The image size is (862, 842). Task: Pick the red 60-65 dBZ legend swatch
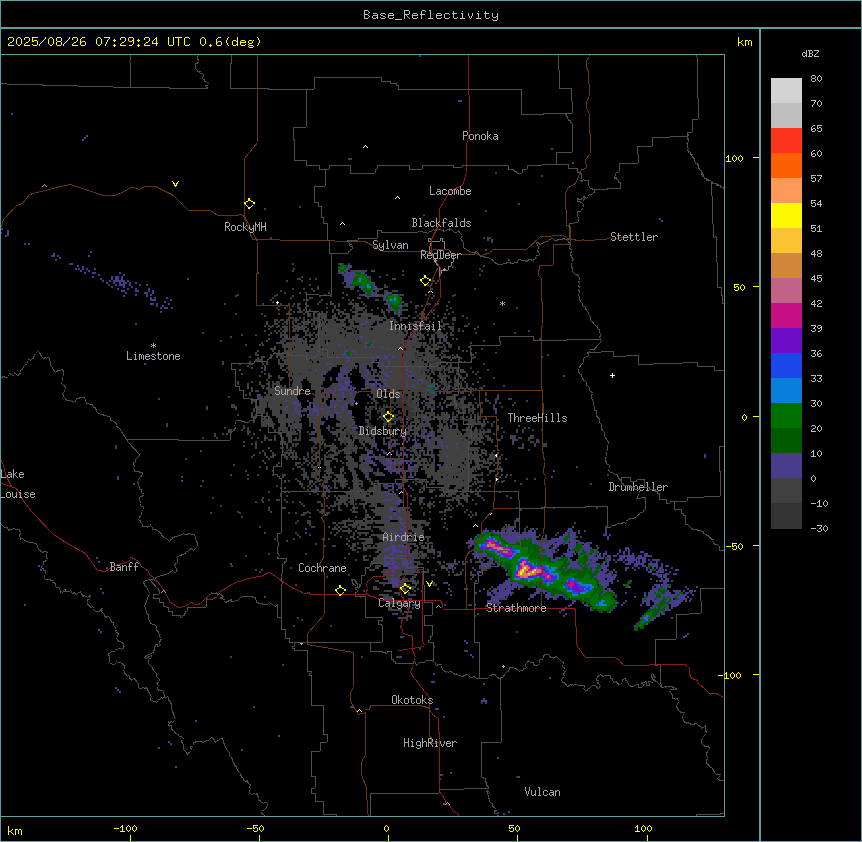(786, 141)
